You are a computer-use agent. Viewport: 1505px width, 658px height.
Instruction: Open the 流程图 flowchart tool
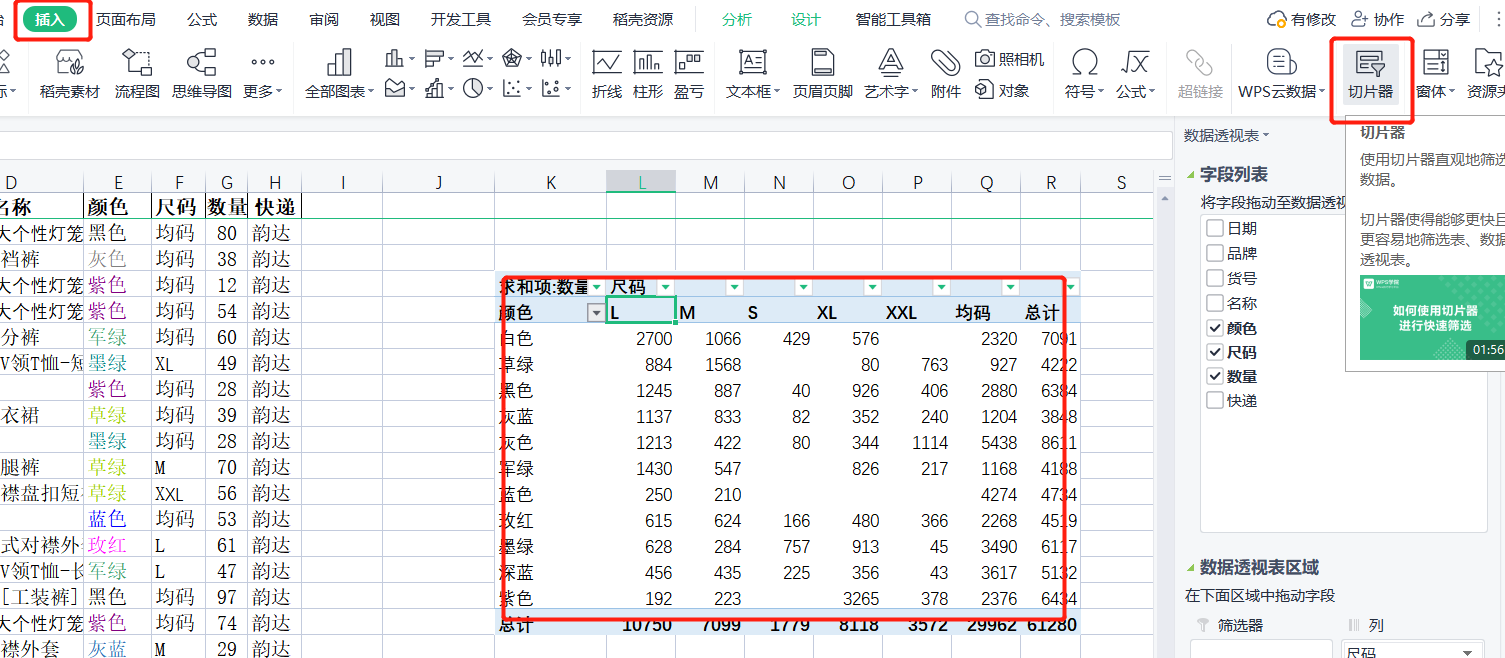click(137, 74)
